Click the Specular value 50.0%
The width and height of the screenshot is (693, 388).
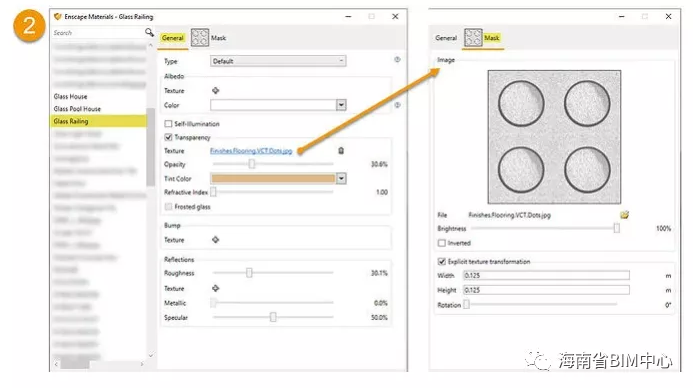click(x=379, y=317)
